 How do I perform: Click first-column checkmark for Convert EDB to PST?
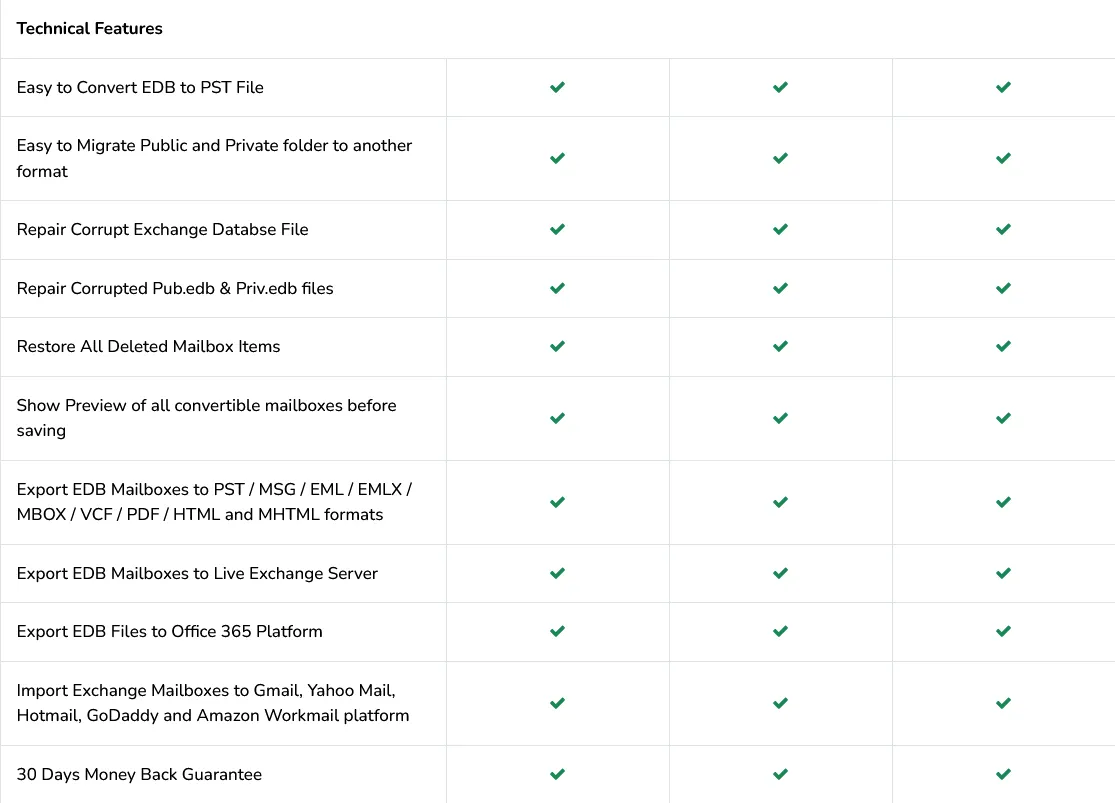(x=558, y=87)
